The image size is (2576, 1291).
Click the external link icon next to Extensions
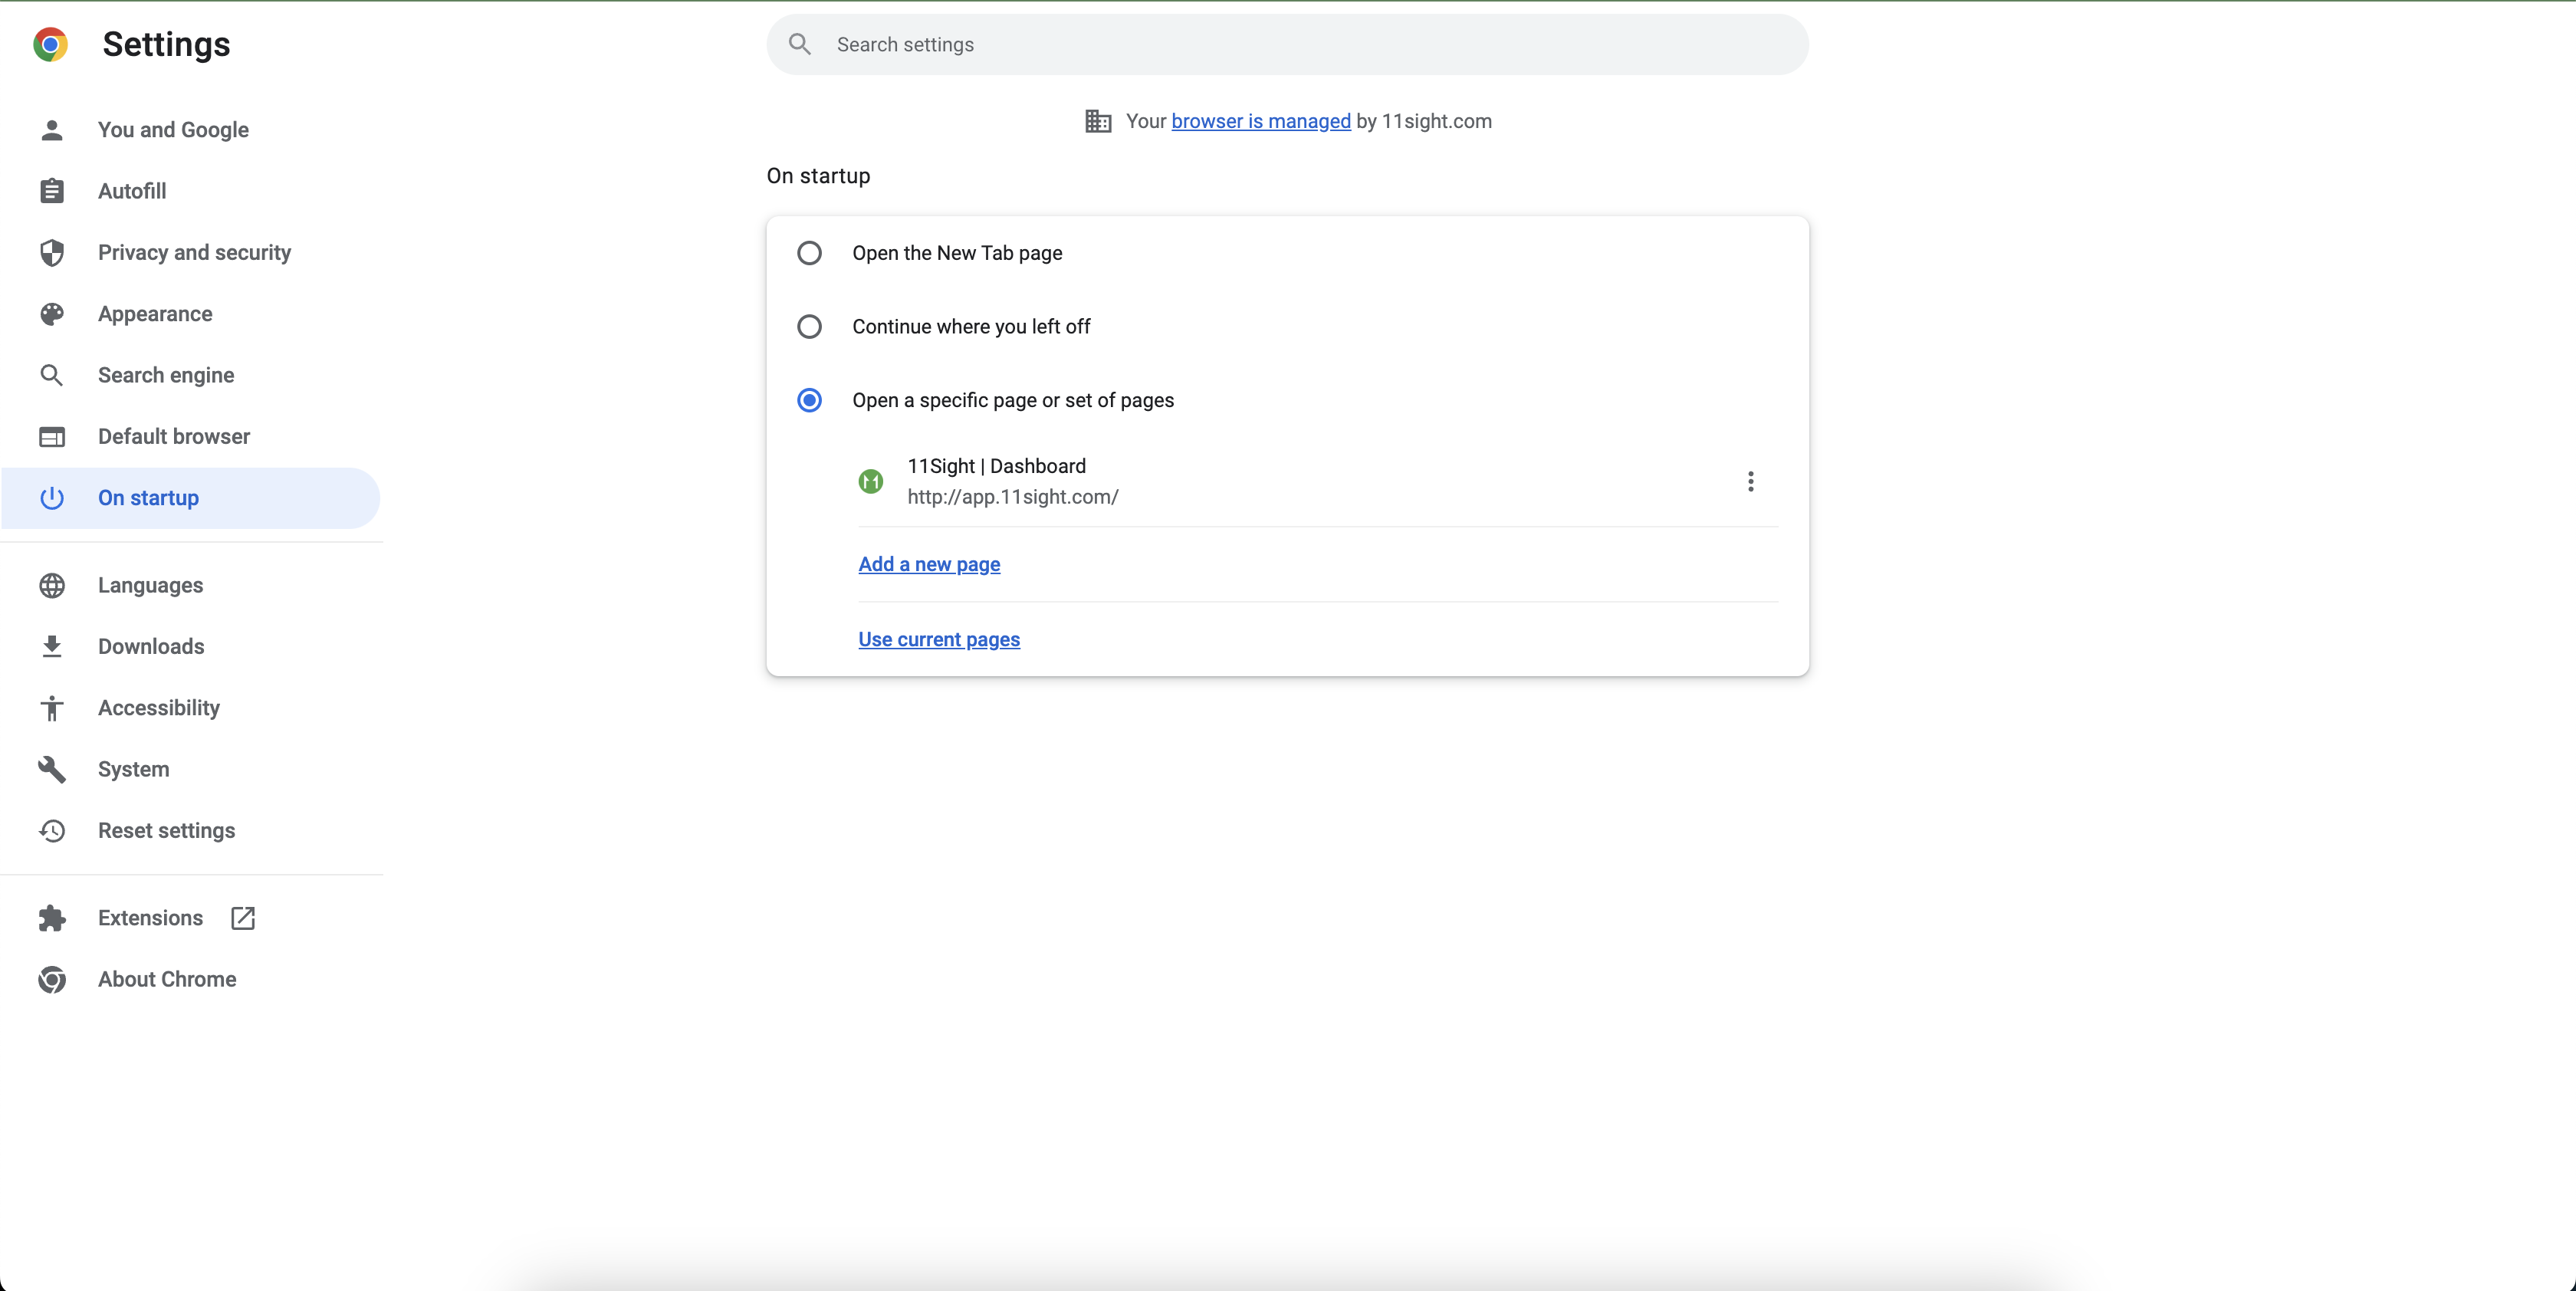click(x=243, y=918)
